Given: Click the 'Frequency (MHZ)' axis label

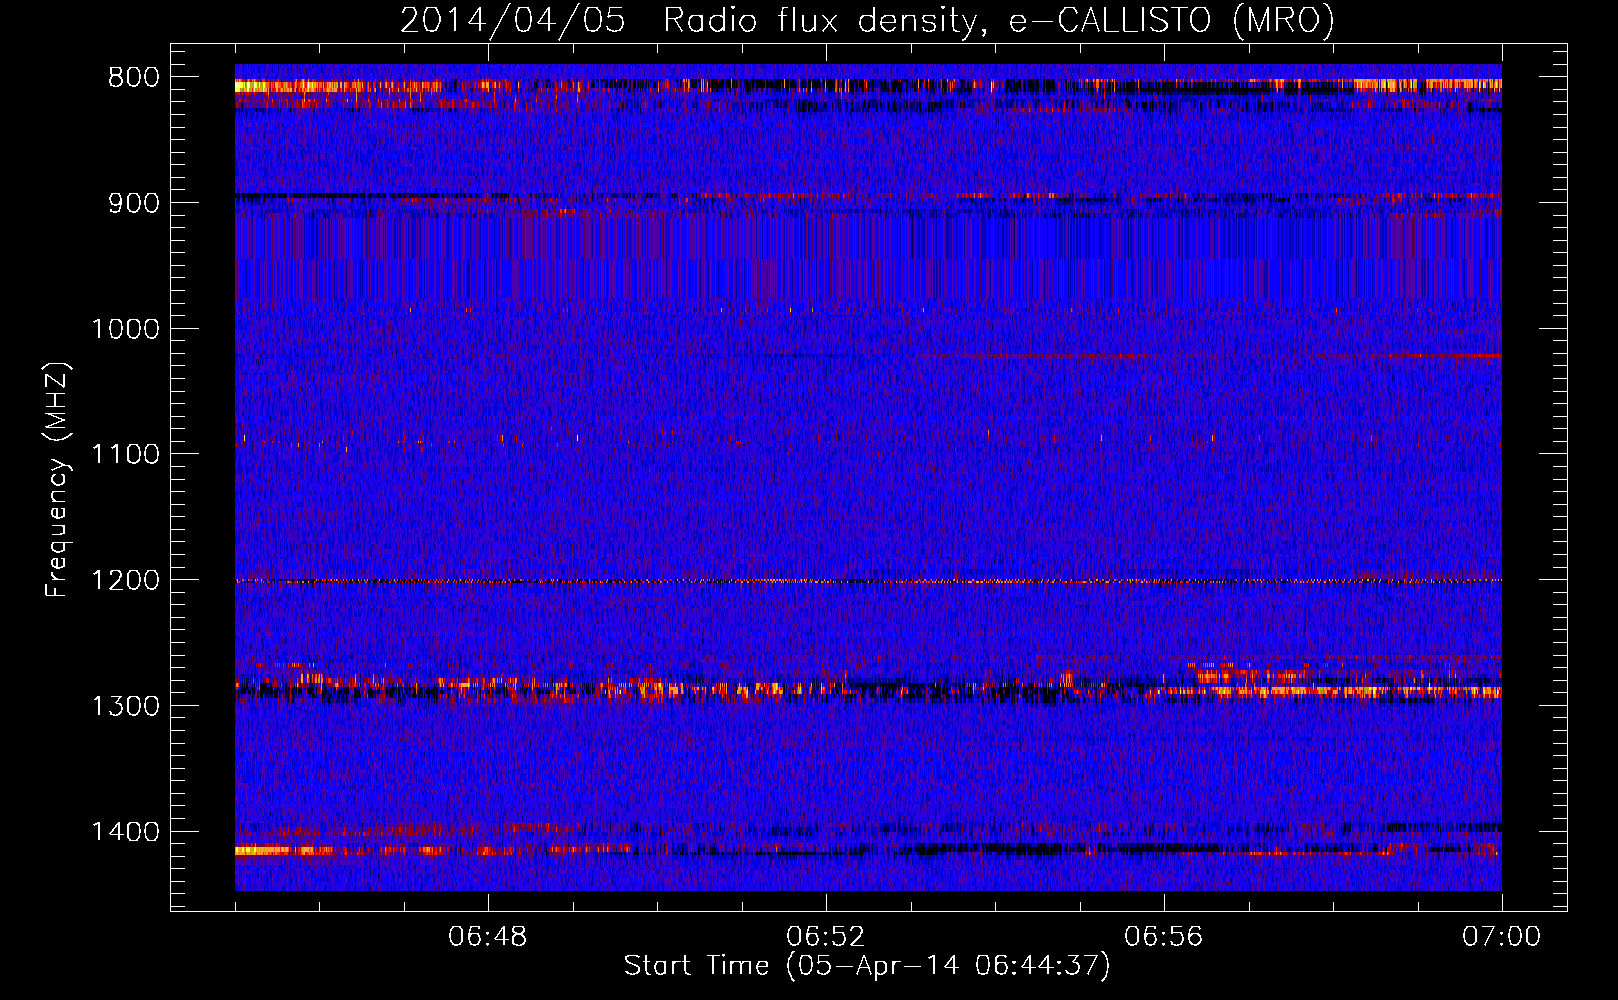Looking at the screenshot, I should tap(58, 480).
